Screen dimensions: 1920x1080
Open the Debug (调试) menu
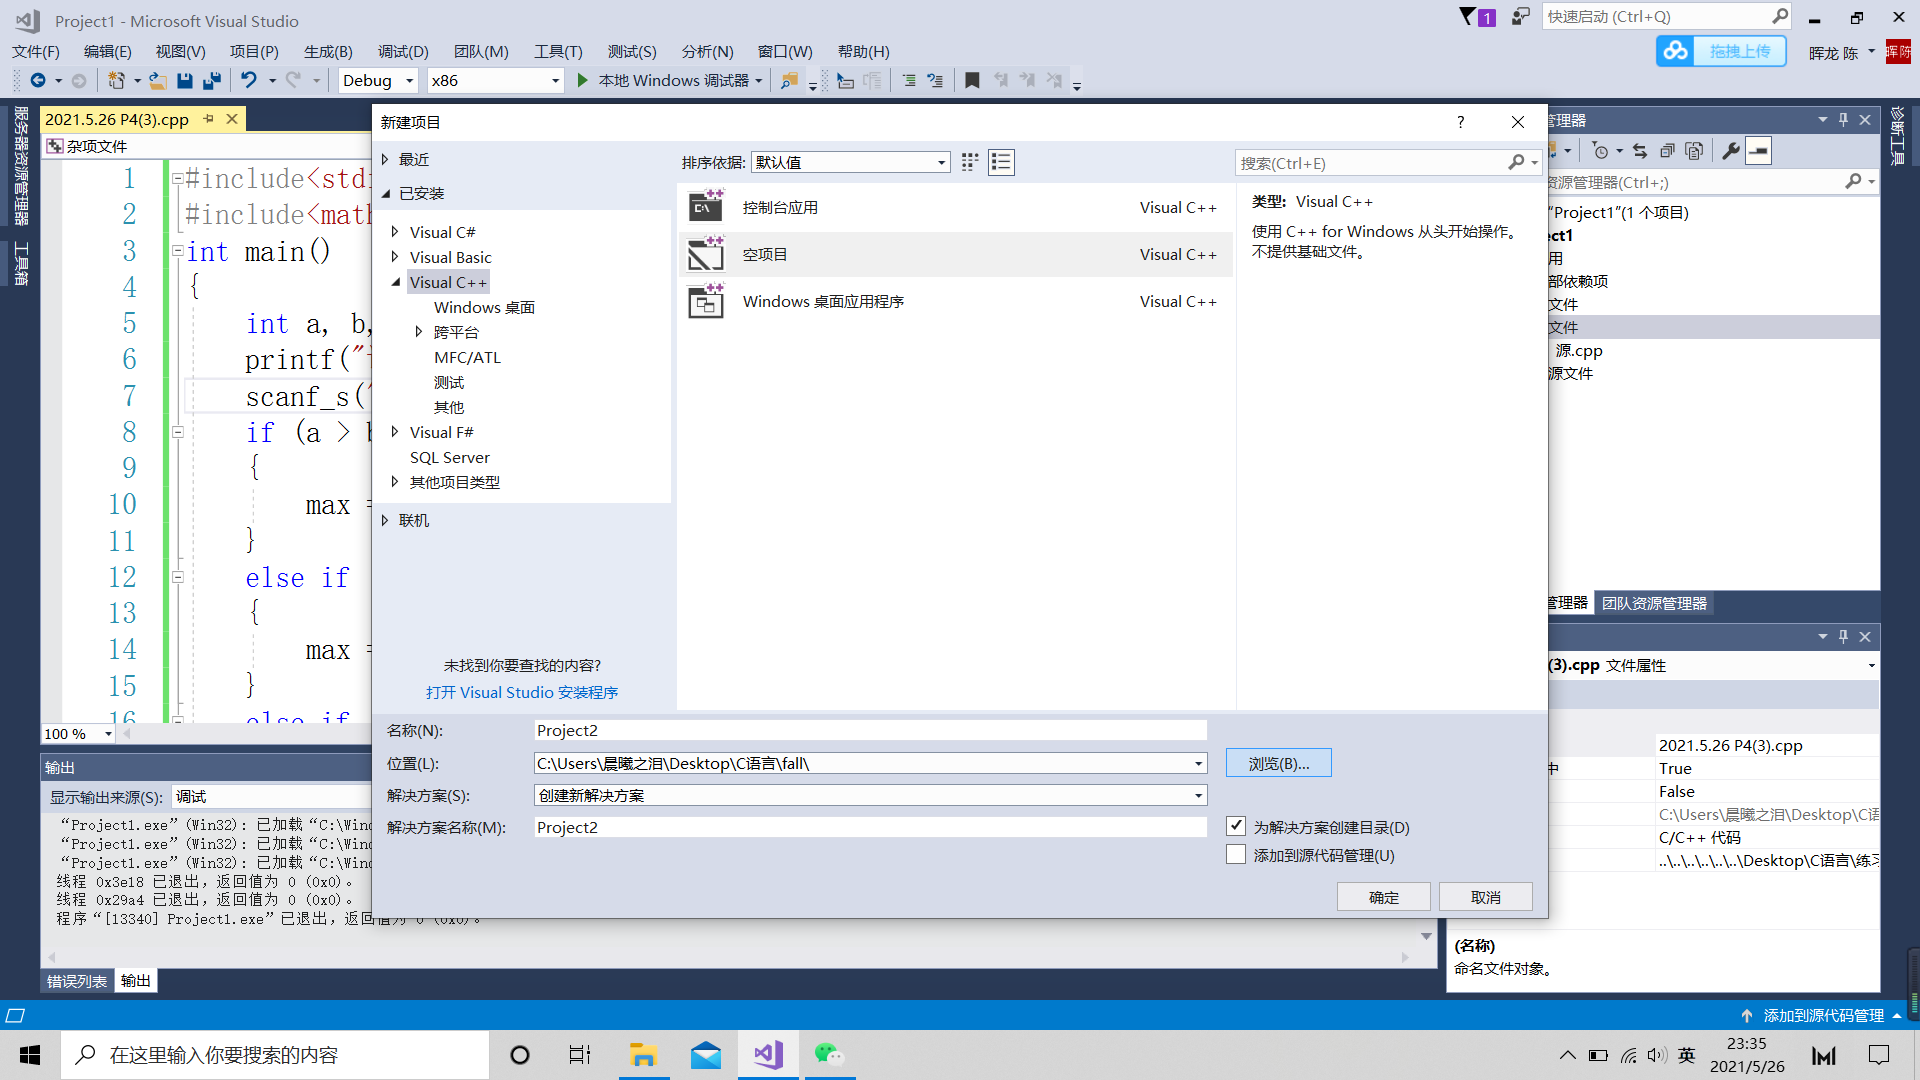403,52
